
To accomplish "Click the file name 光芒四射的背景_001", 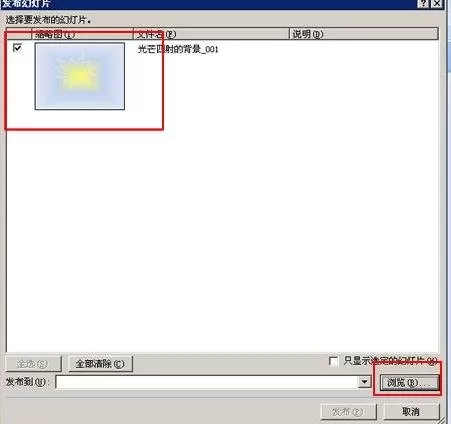I will [178, 49].
